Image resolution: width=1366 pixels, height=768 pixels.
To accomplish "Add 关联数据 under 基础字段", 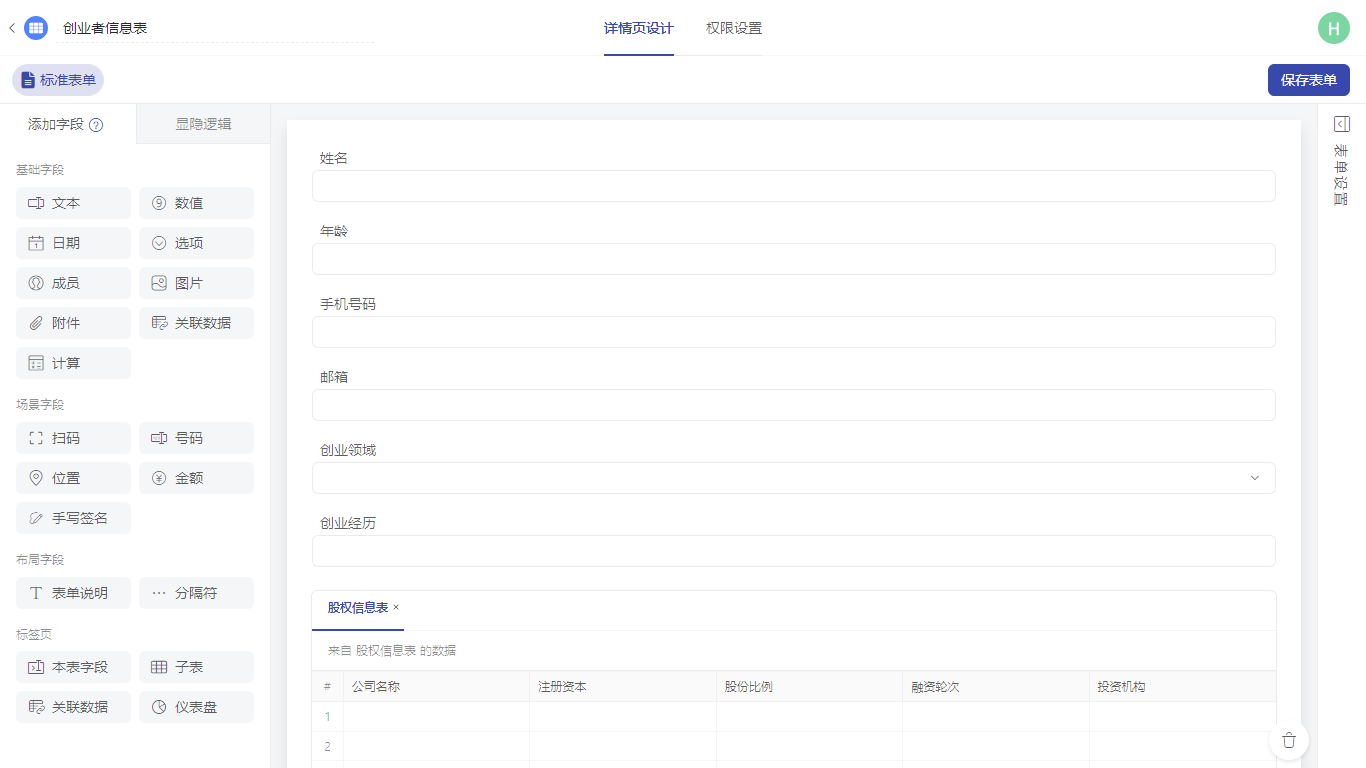I will tap(196, 323).
